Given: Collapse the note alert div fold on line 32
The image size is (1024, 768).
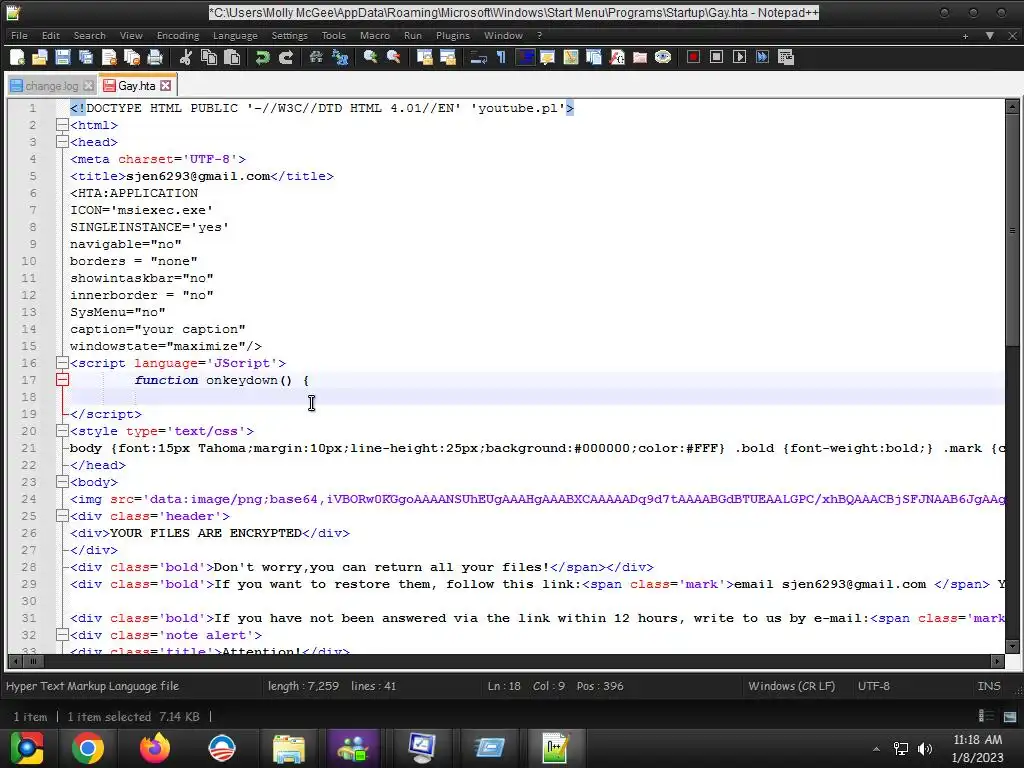Looking at the screenshot, I should click(x=62, y=634).
